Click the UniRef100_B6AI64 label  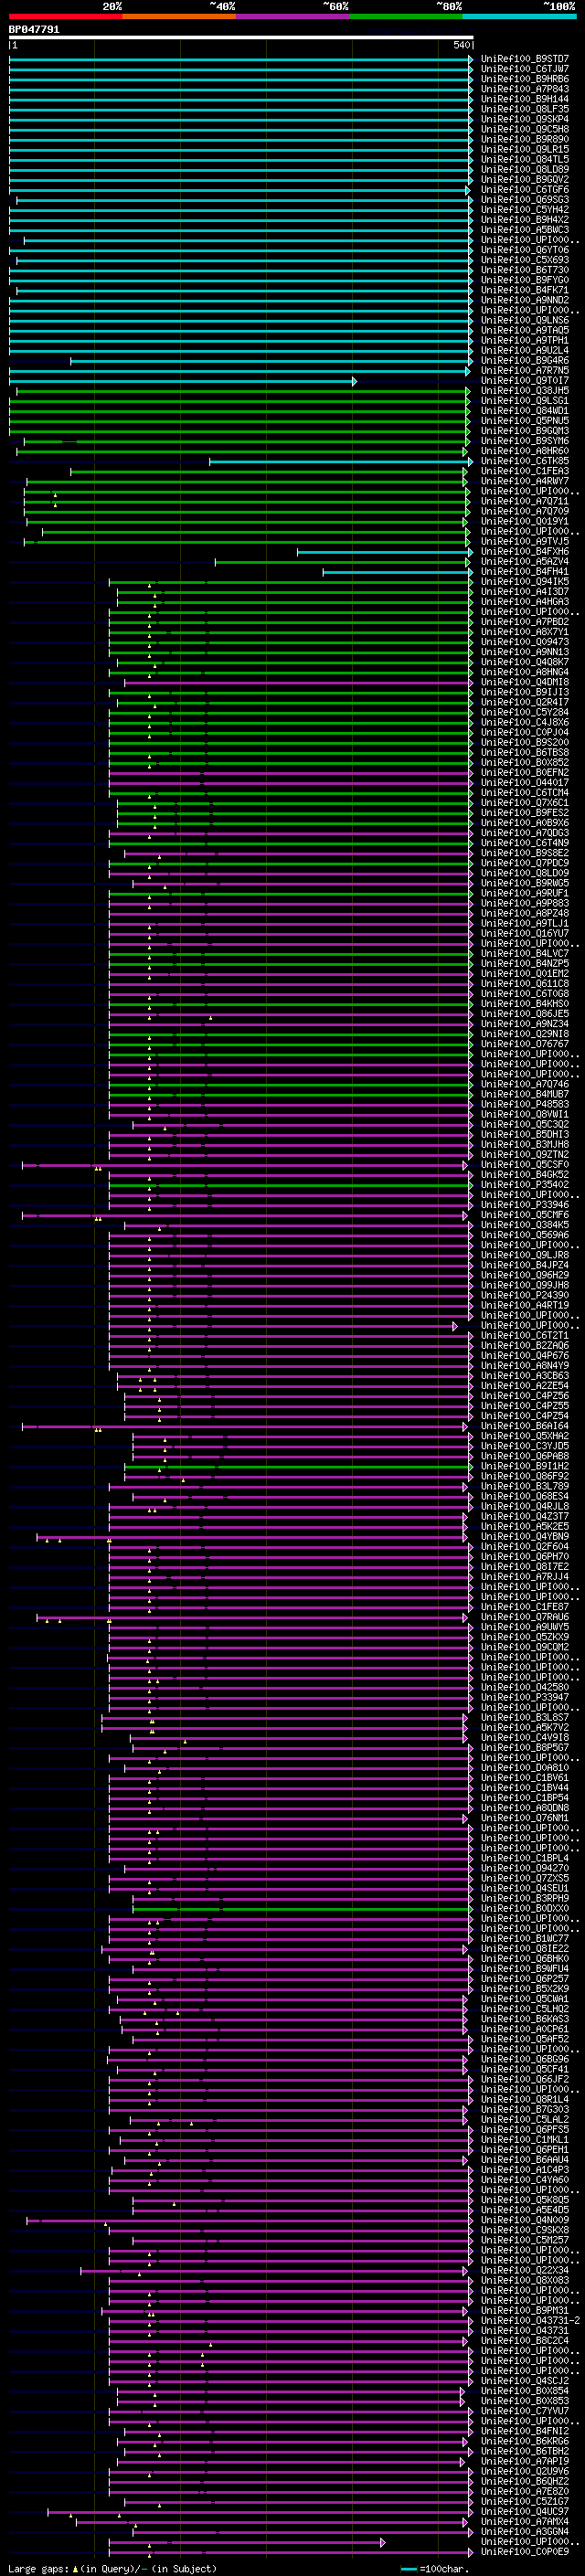click(x=524, y=1426)
